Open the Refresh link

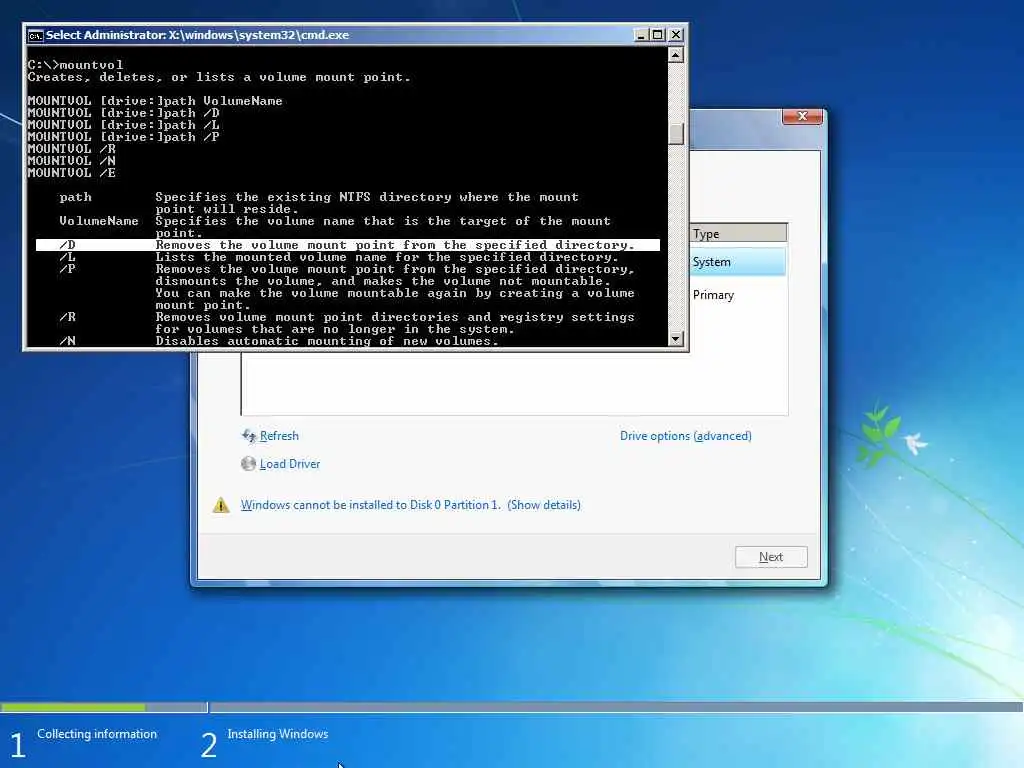click(x=279, y=436)
